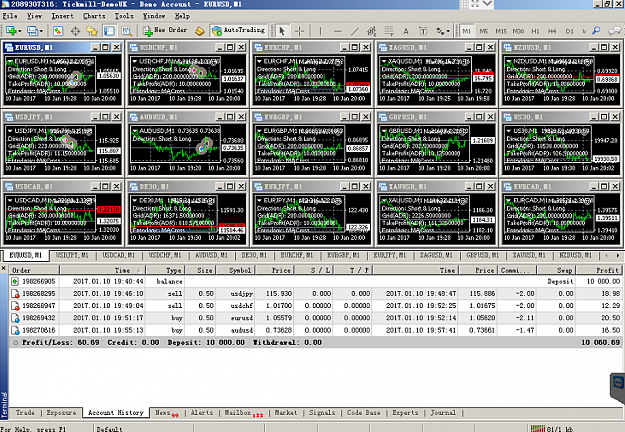Open the Mailbox terminal tab
Screen dimensions: 625x432
tap(244, 413)
